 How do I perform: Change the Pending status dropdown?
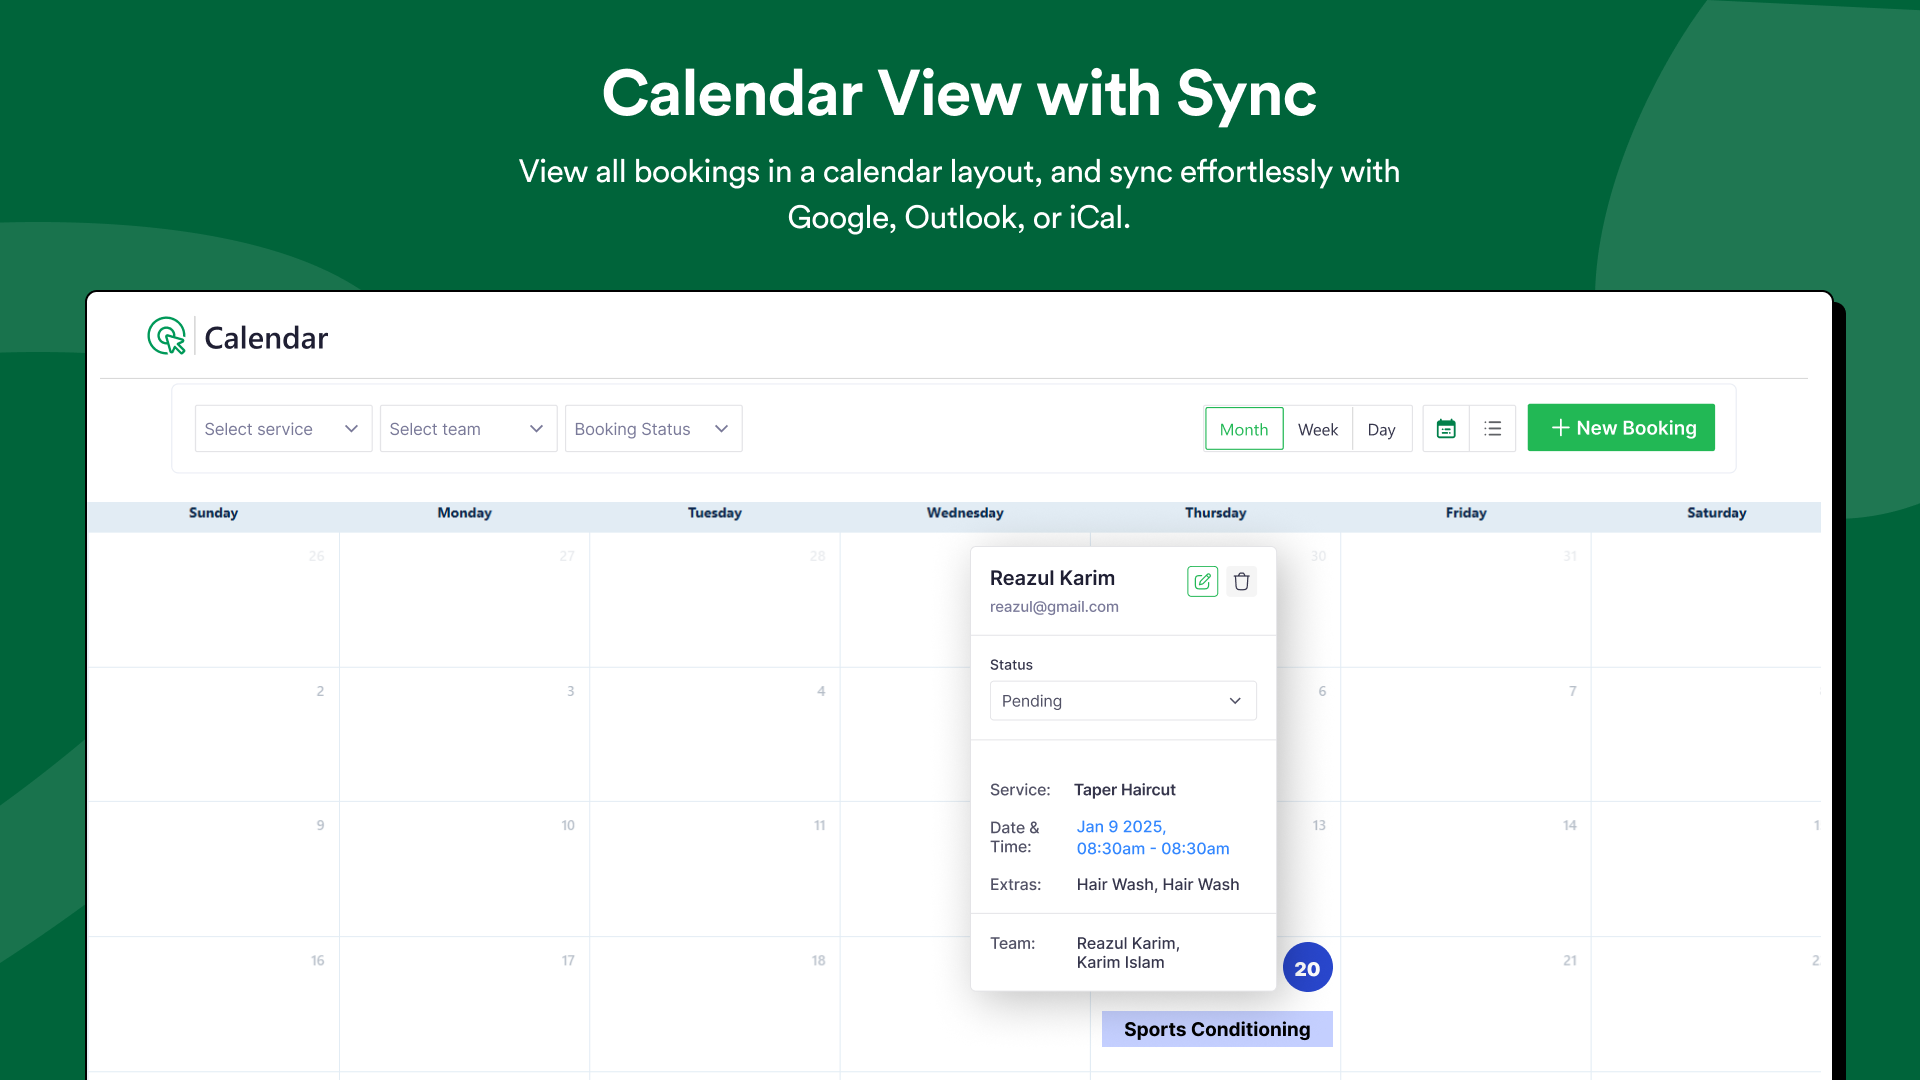(1123, 701)
